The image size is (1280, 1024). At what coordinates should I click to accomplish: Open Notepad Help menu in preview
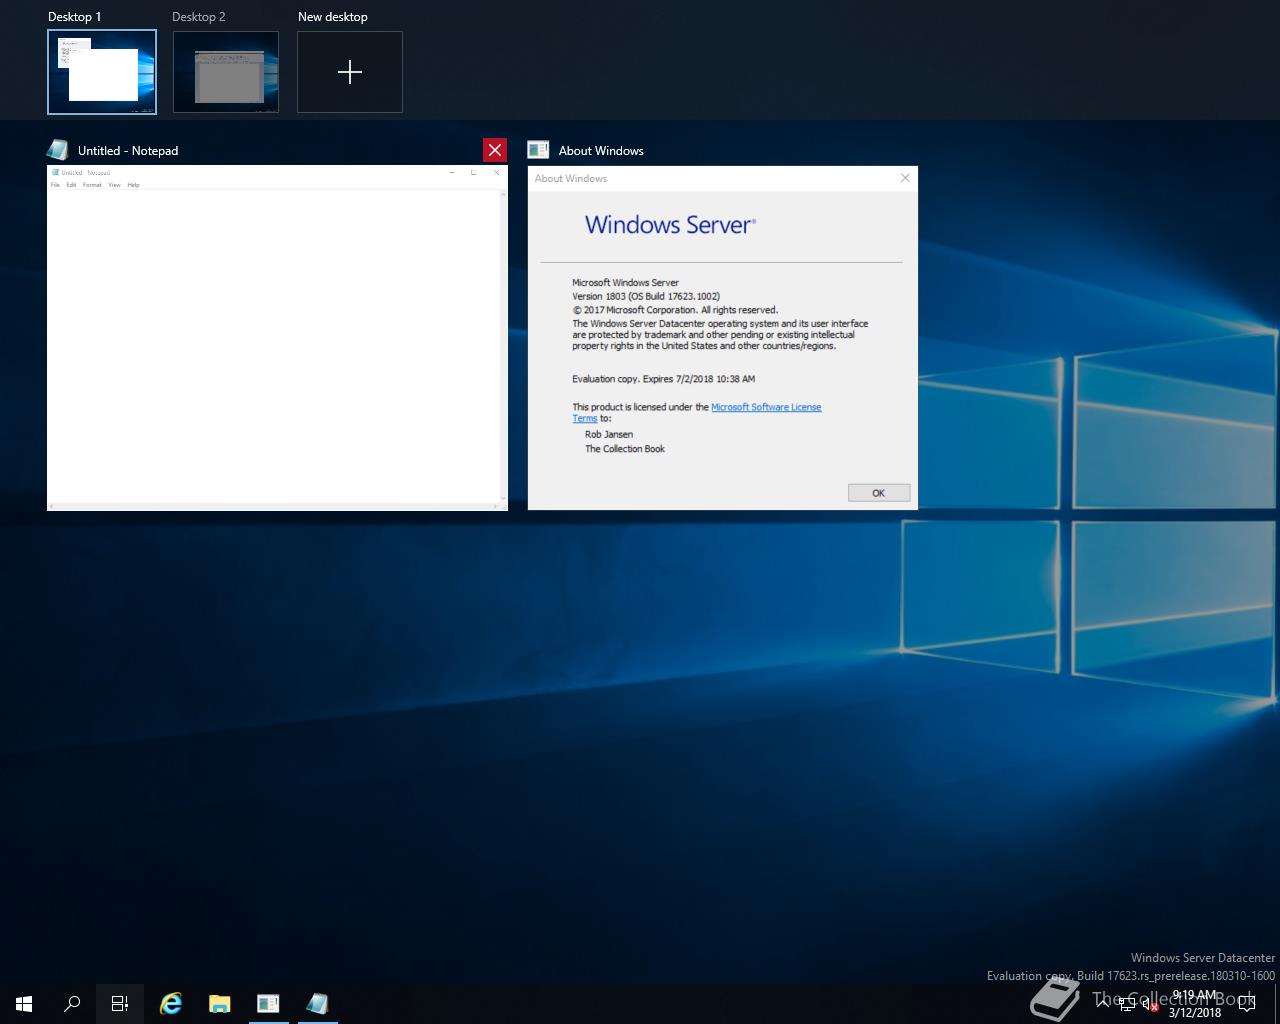133,185
